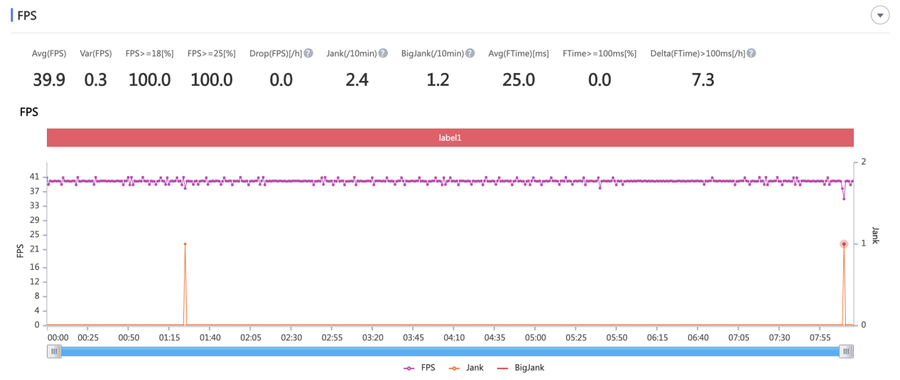Open help icon next to Jank(/10min)

(383, 53)
